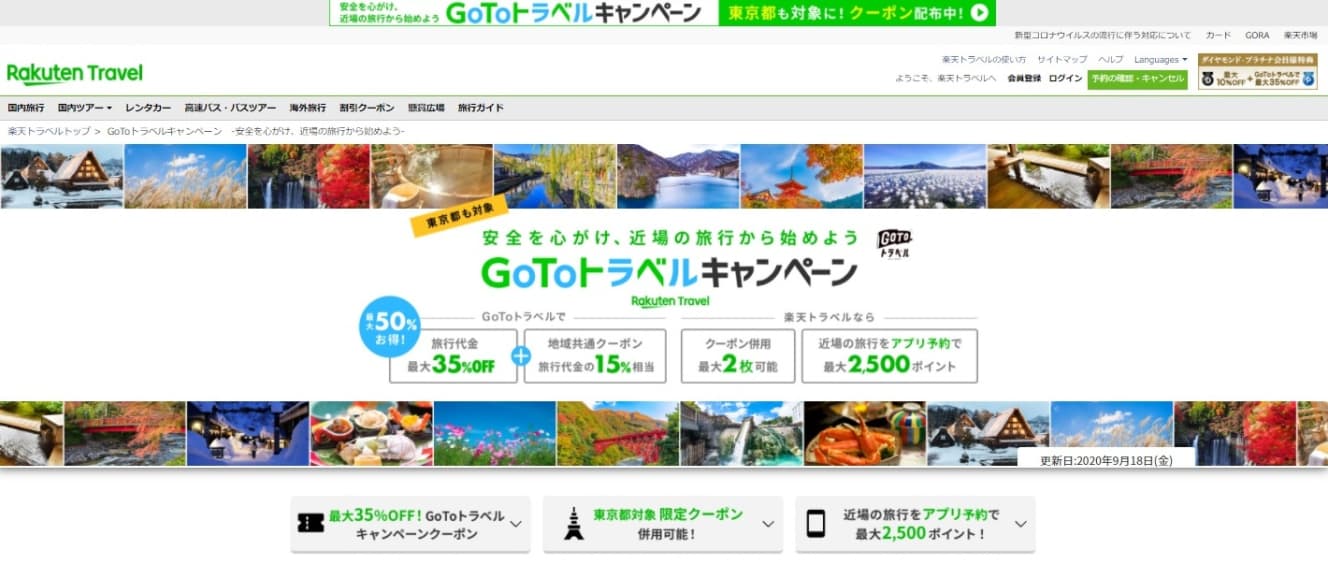Open the 高速バス・バスツアー menu item
The height and width of the screenshot is (579, 1328).
pos(230,107)
